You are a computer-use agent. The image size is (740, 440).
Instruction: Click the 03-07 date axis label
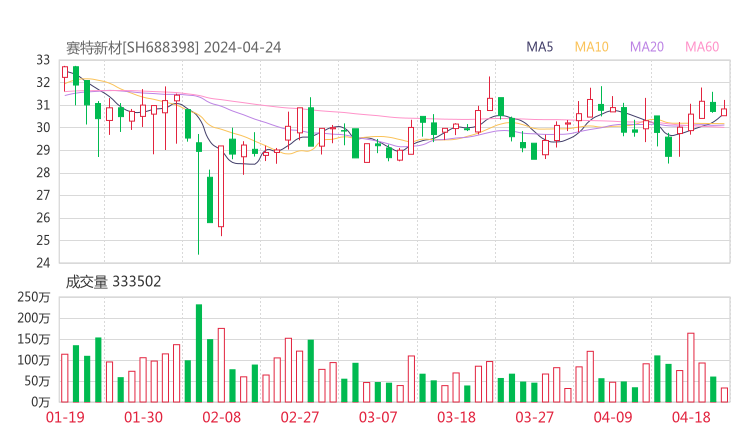(378, 417)
